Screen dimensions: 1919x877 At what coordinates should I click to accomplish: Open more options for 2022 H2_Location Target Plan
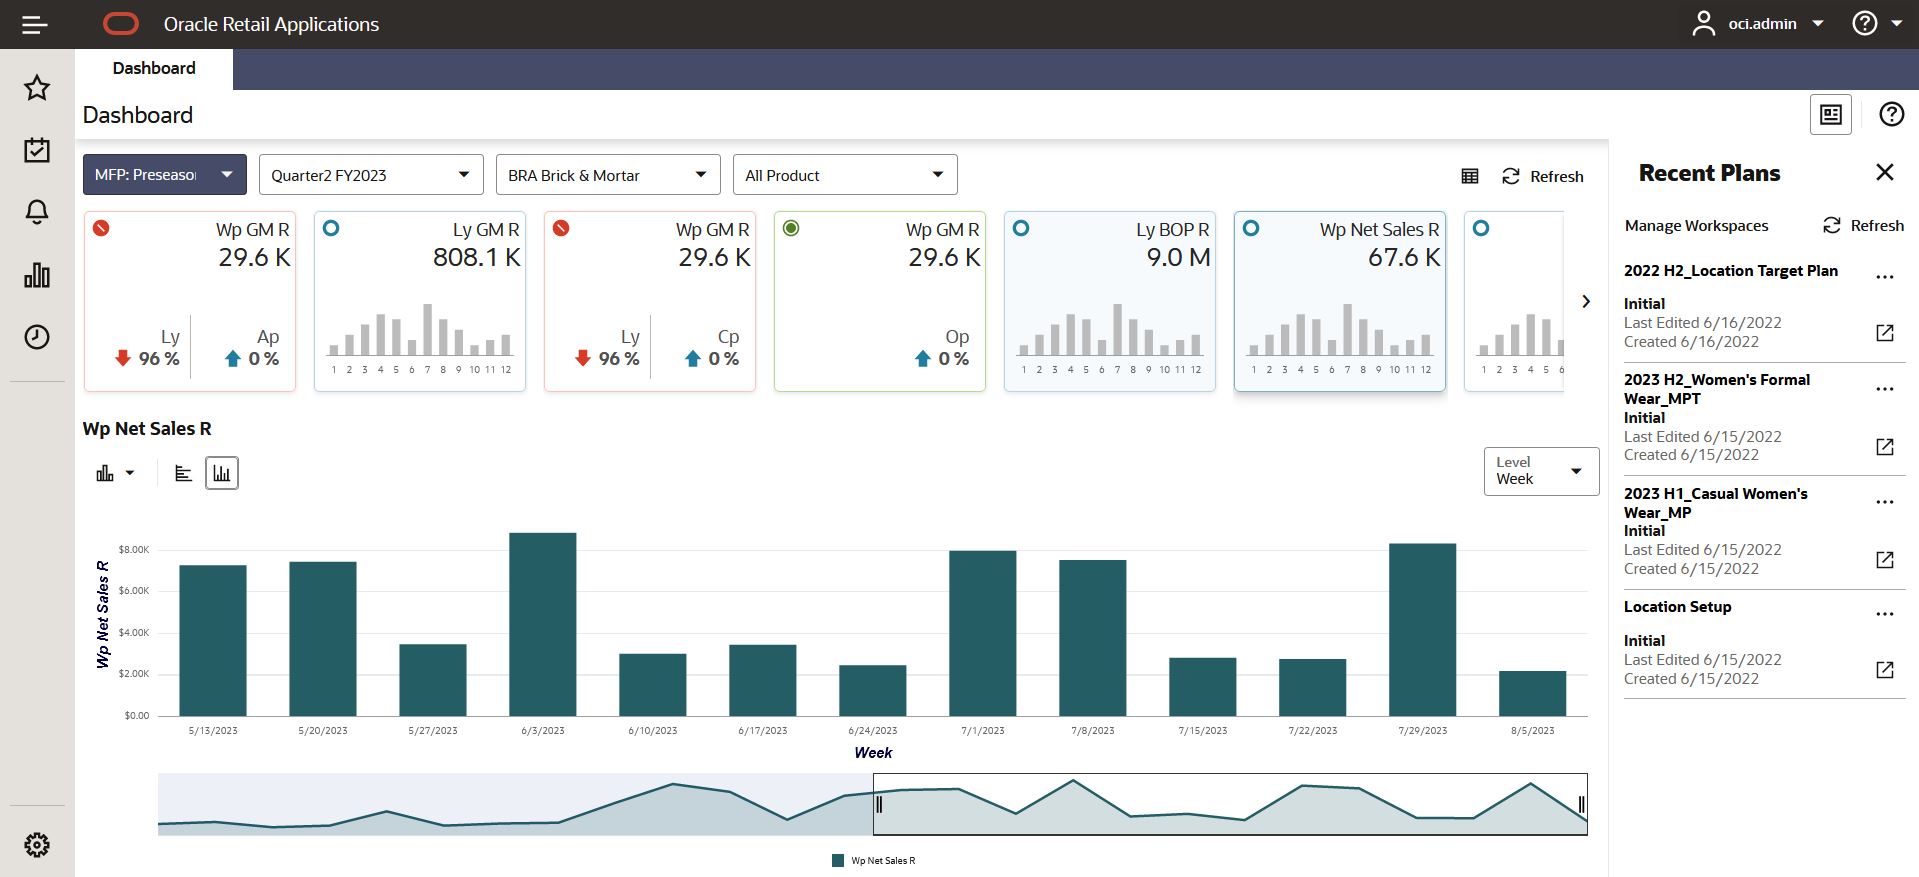(x=1885, y=277)
